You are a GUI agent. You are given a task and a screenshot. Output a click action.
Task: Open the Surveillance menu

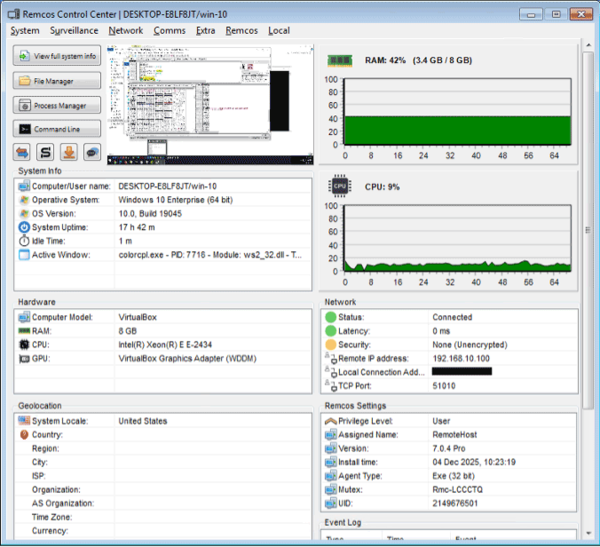pos(74,30)
